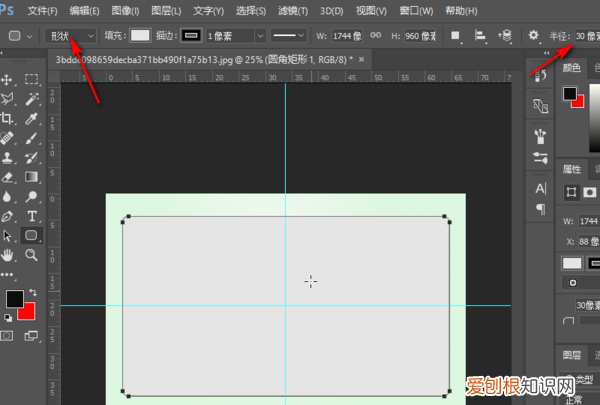Select the Type tool

[32, 216]
